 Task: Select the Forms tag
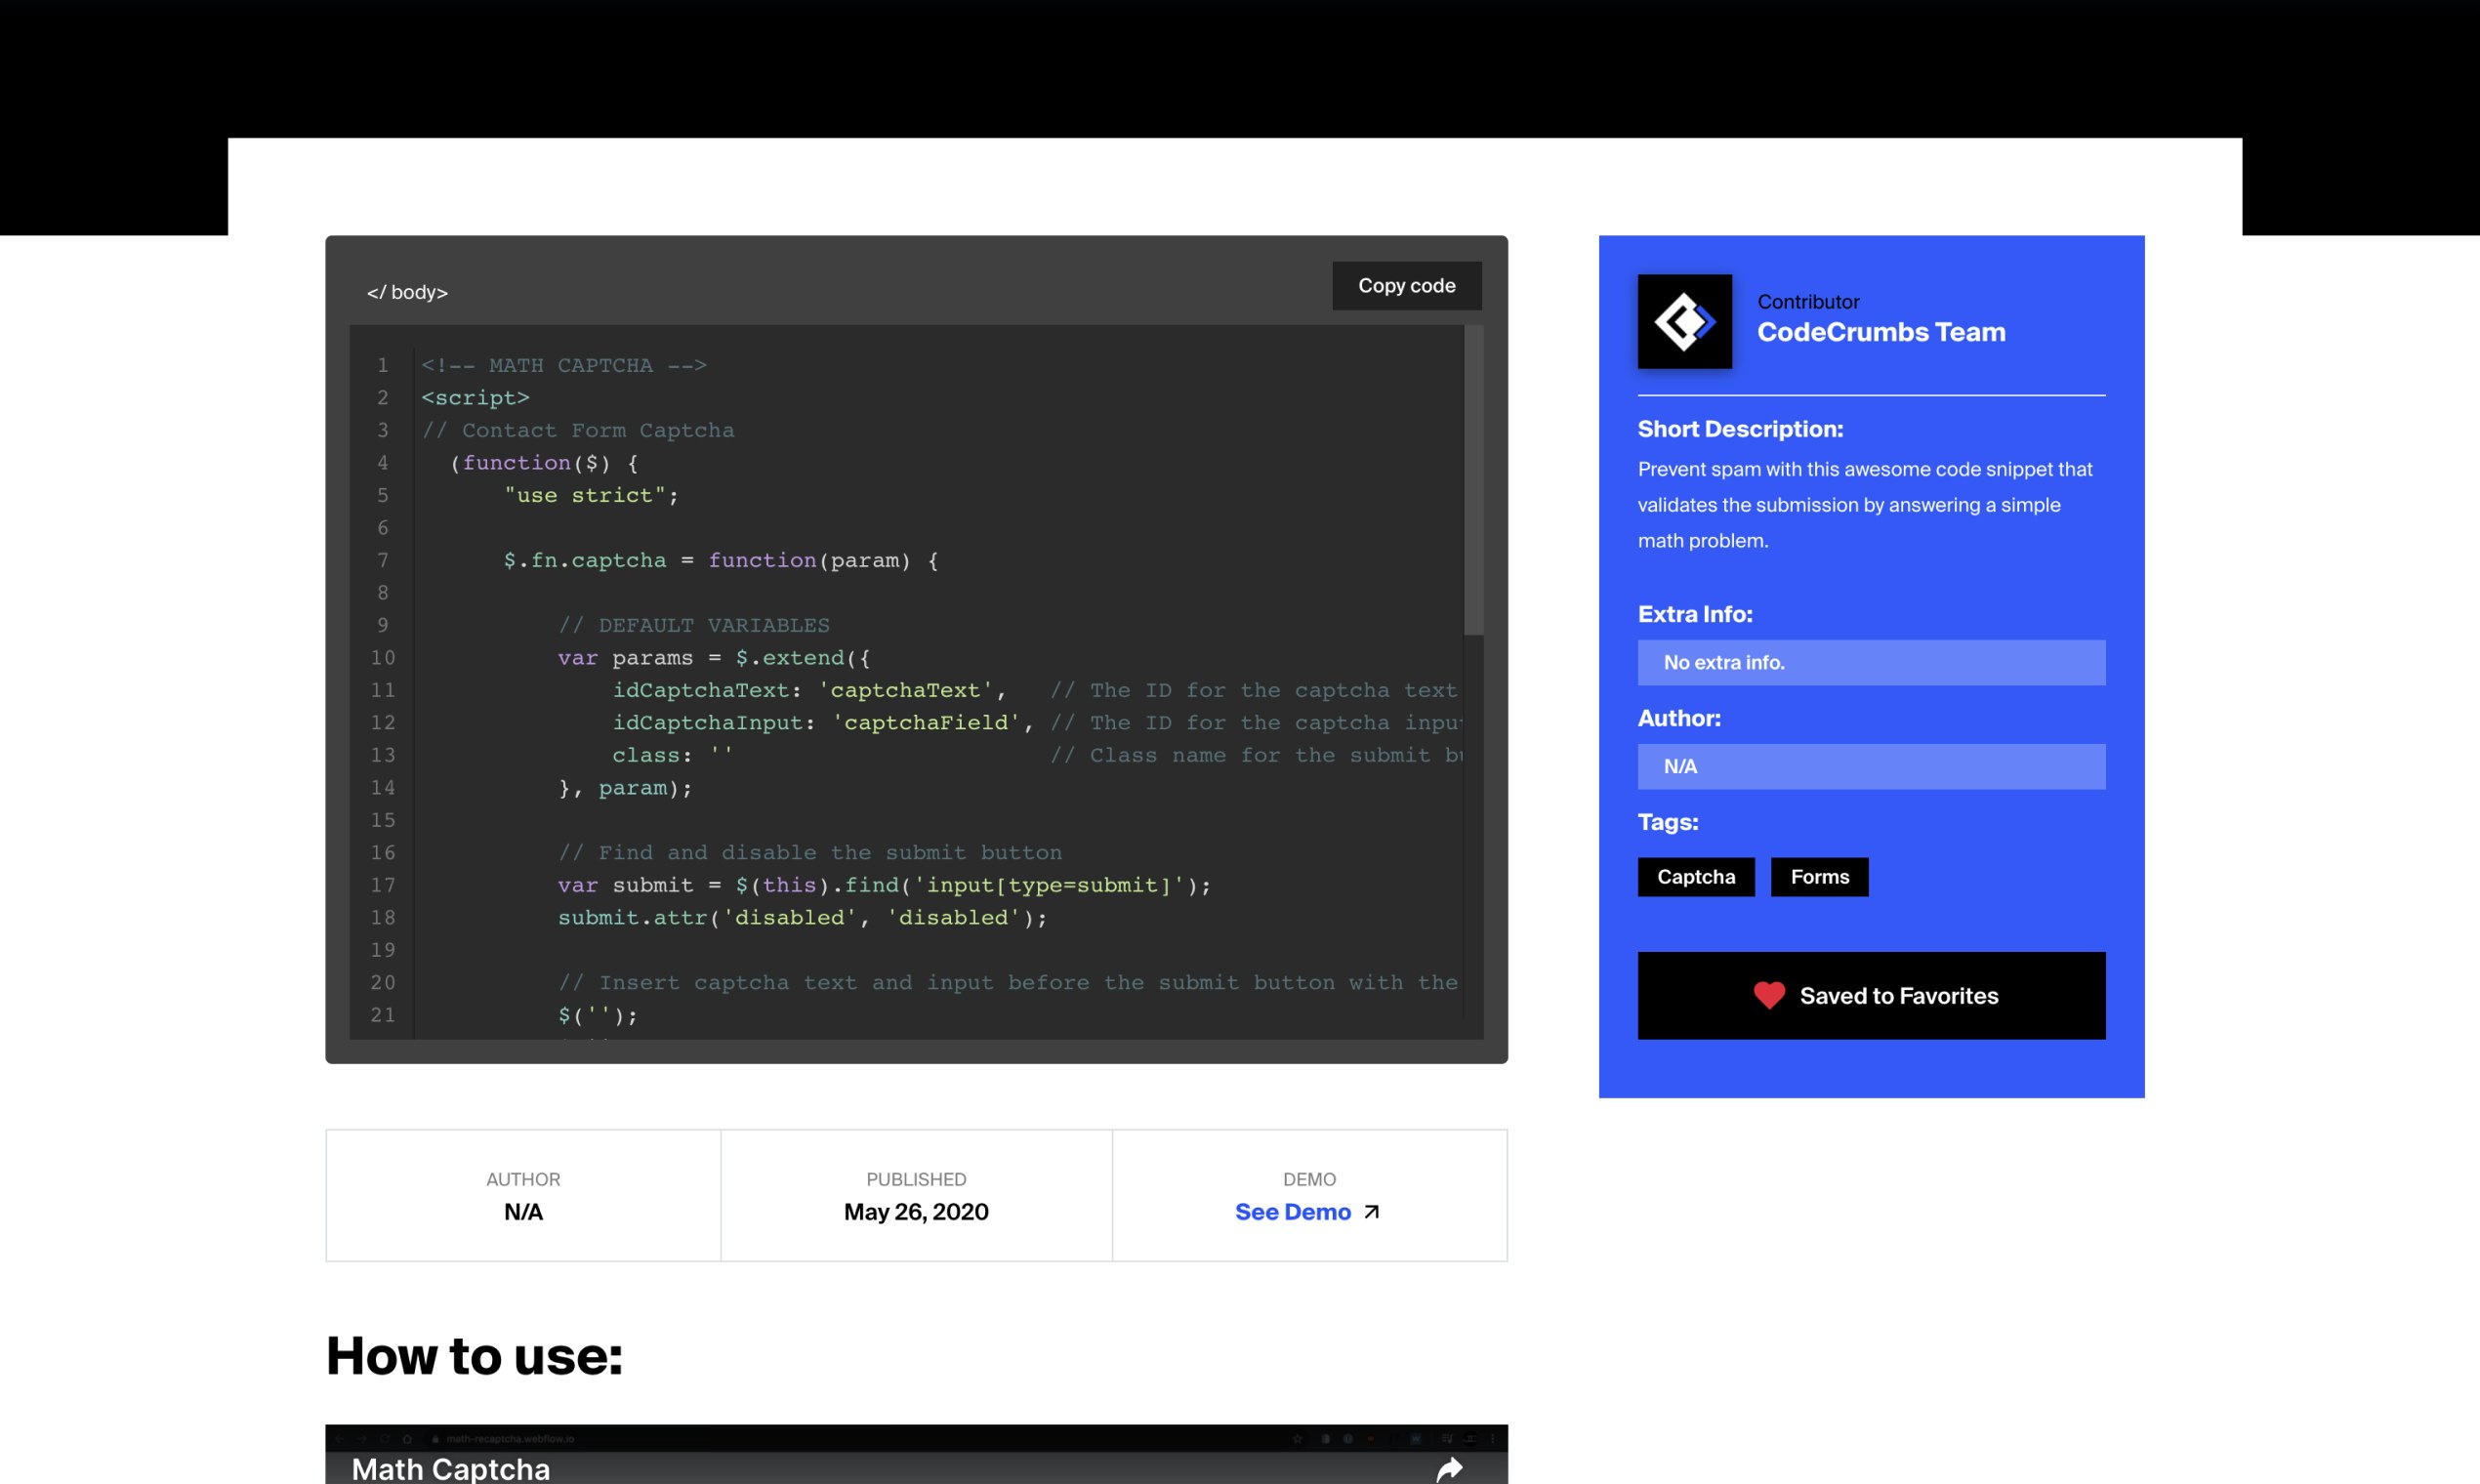click(1818, 877)
